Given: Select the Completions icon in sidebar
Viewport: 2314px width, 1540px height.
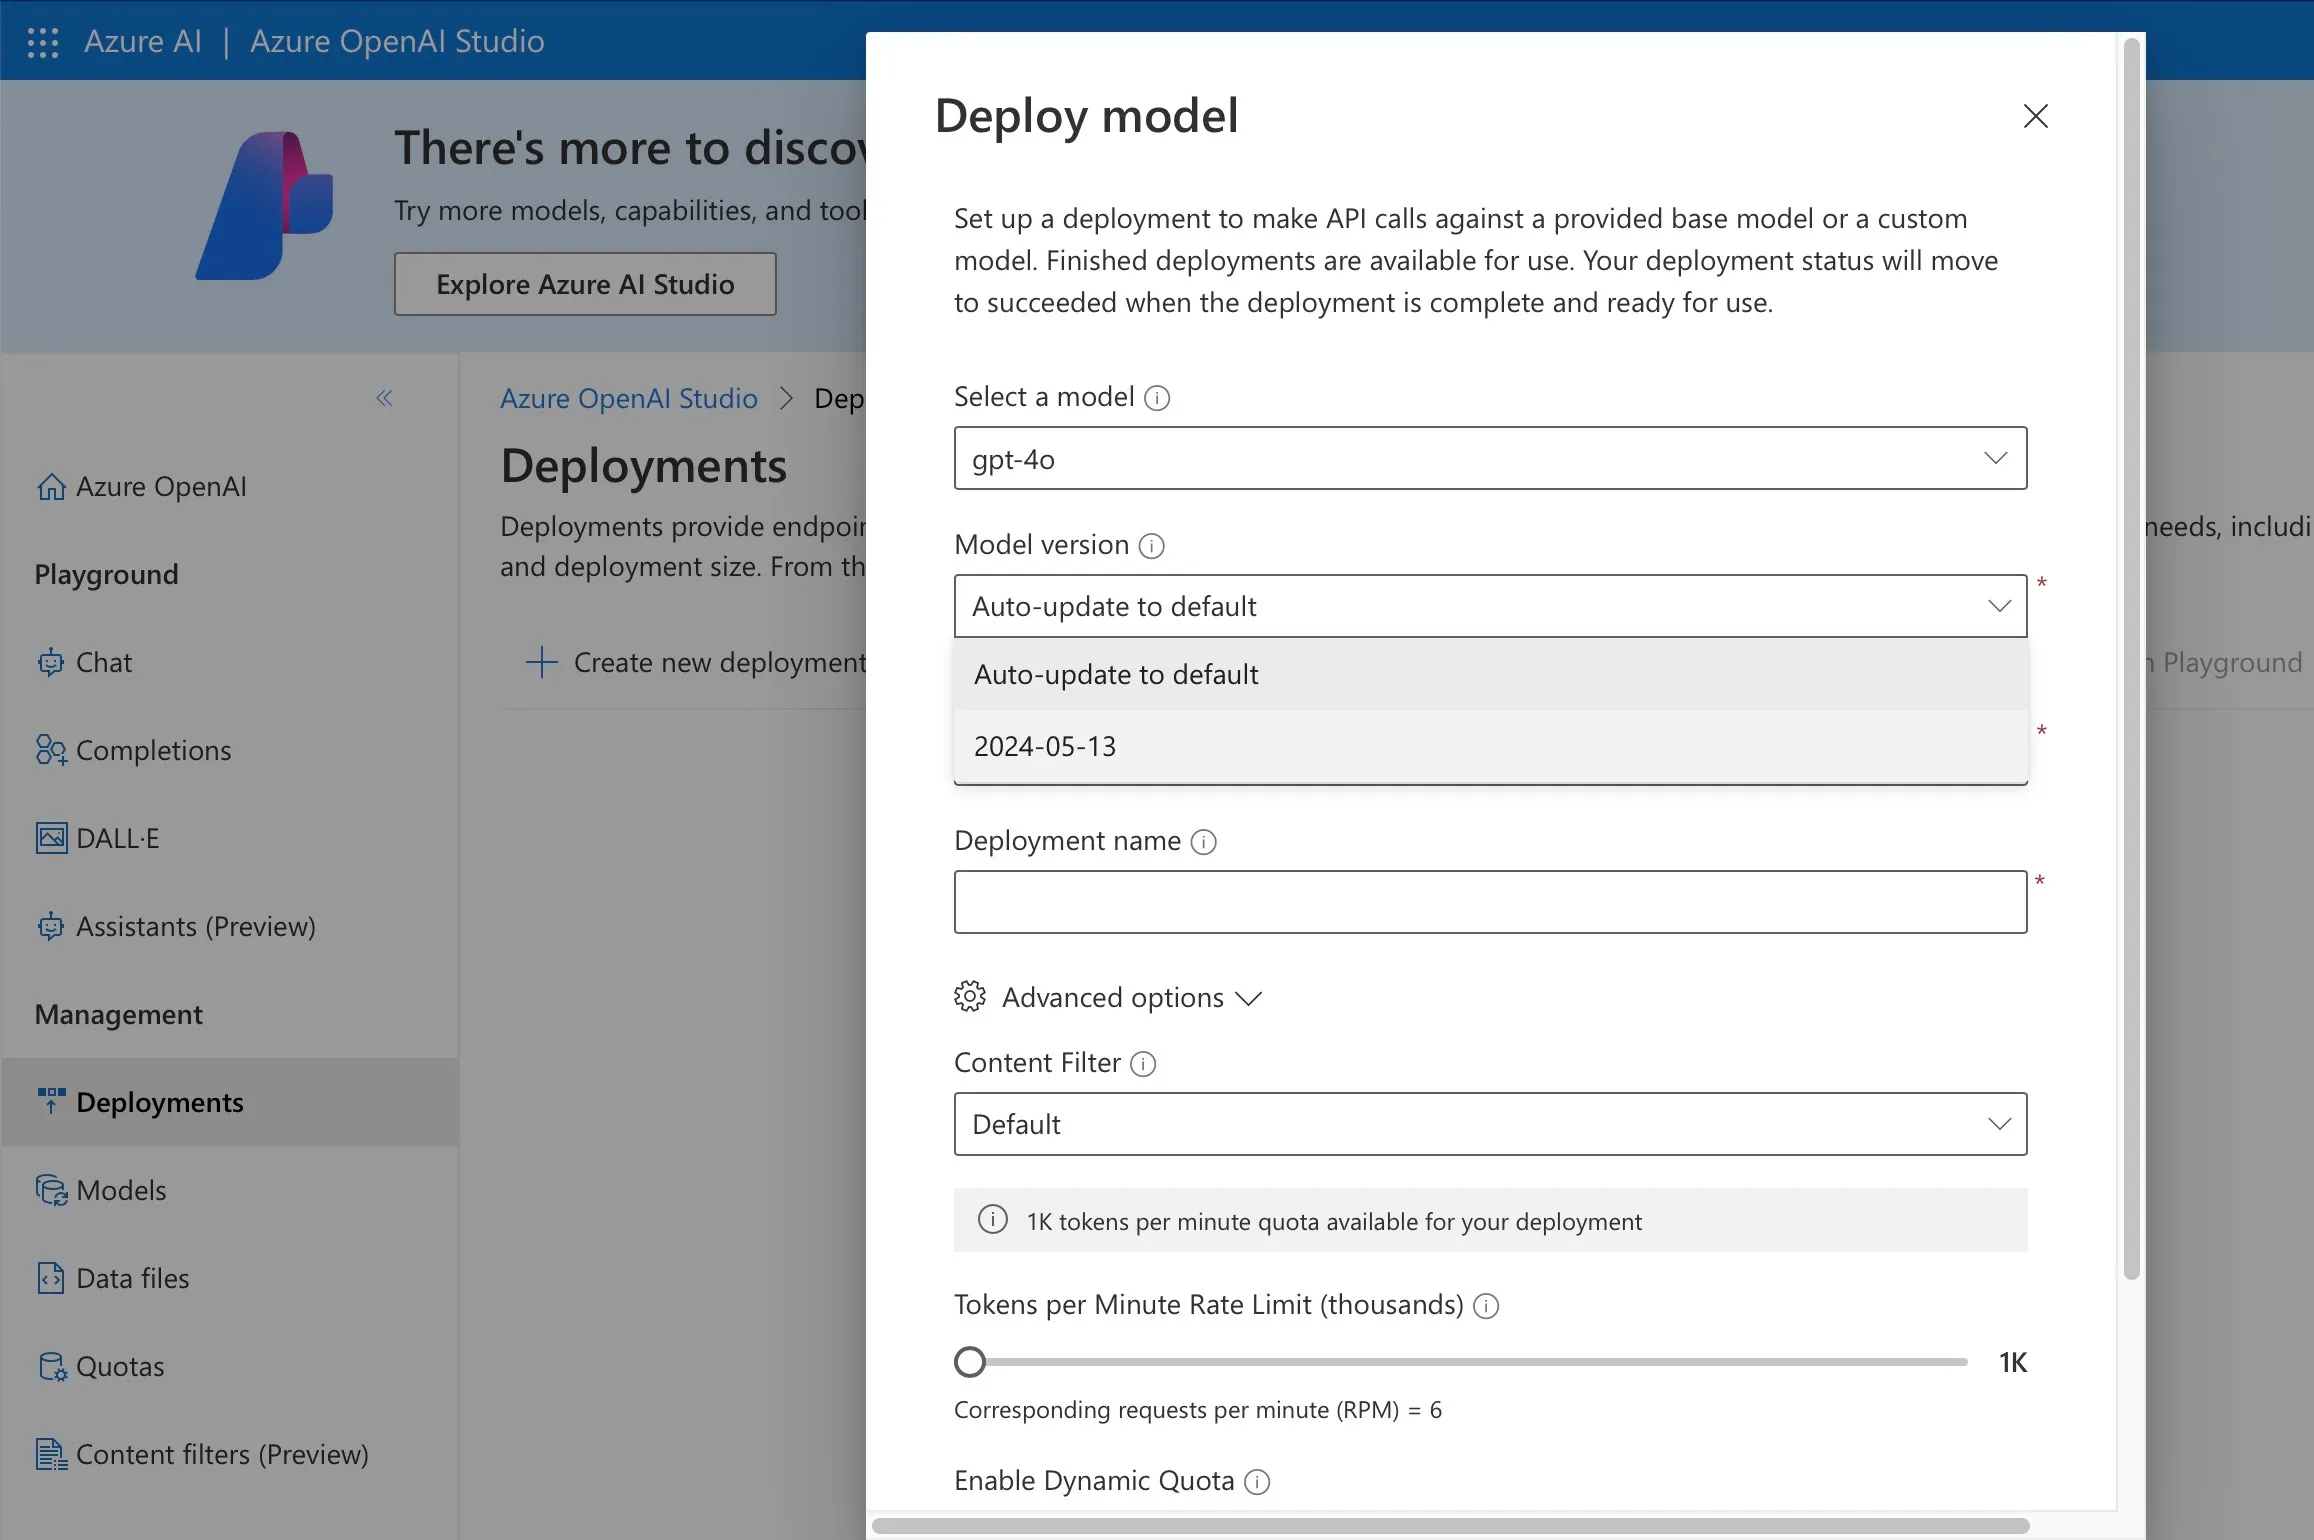Looking at the screenshot, I should click(52, 750).
